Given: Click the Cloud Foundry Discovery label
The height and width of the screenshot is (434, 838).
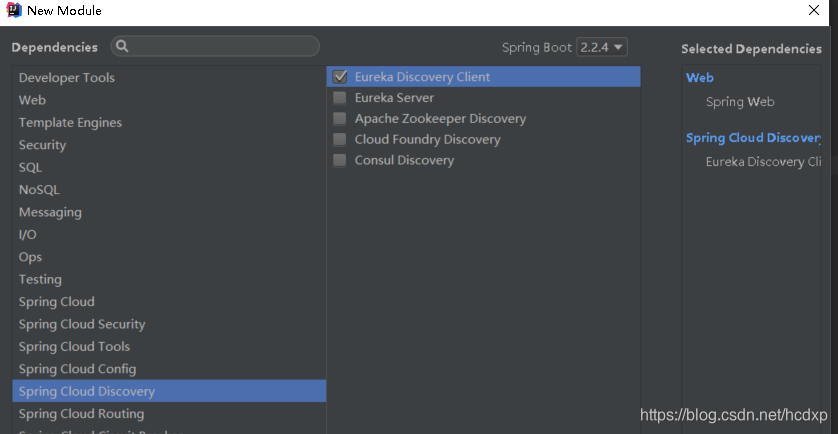Looking at the screenshot, I should 428,140.
